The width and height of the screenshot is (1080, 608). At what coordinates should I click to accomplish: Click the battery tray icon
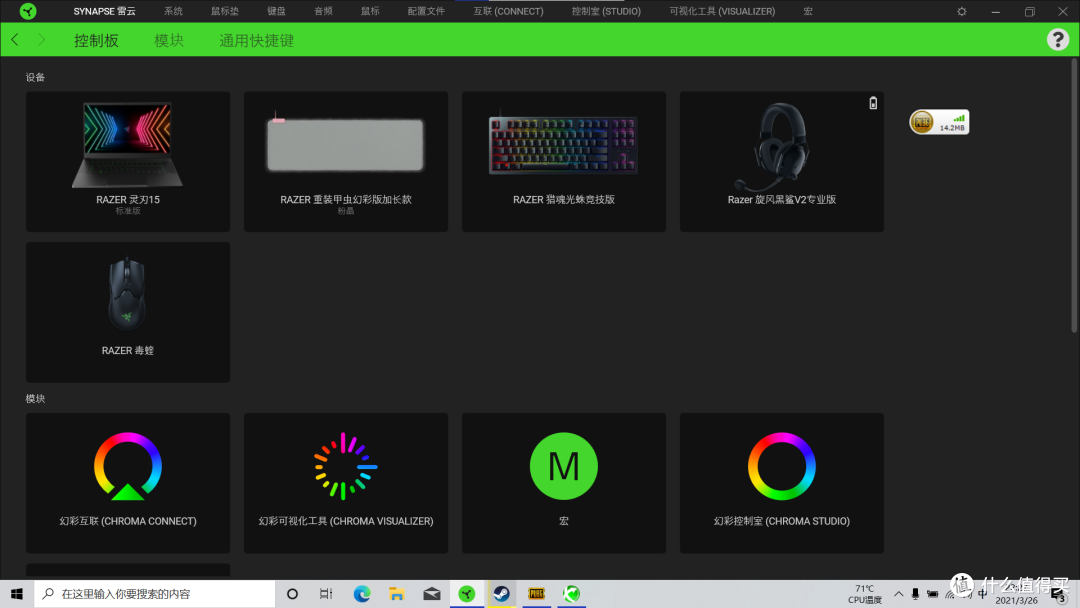point(933,594)
